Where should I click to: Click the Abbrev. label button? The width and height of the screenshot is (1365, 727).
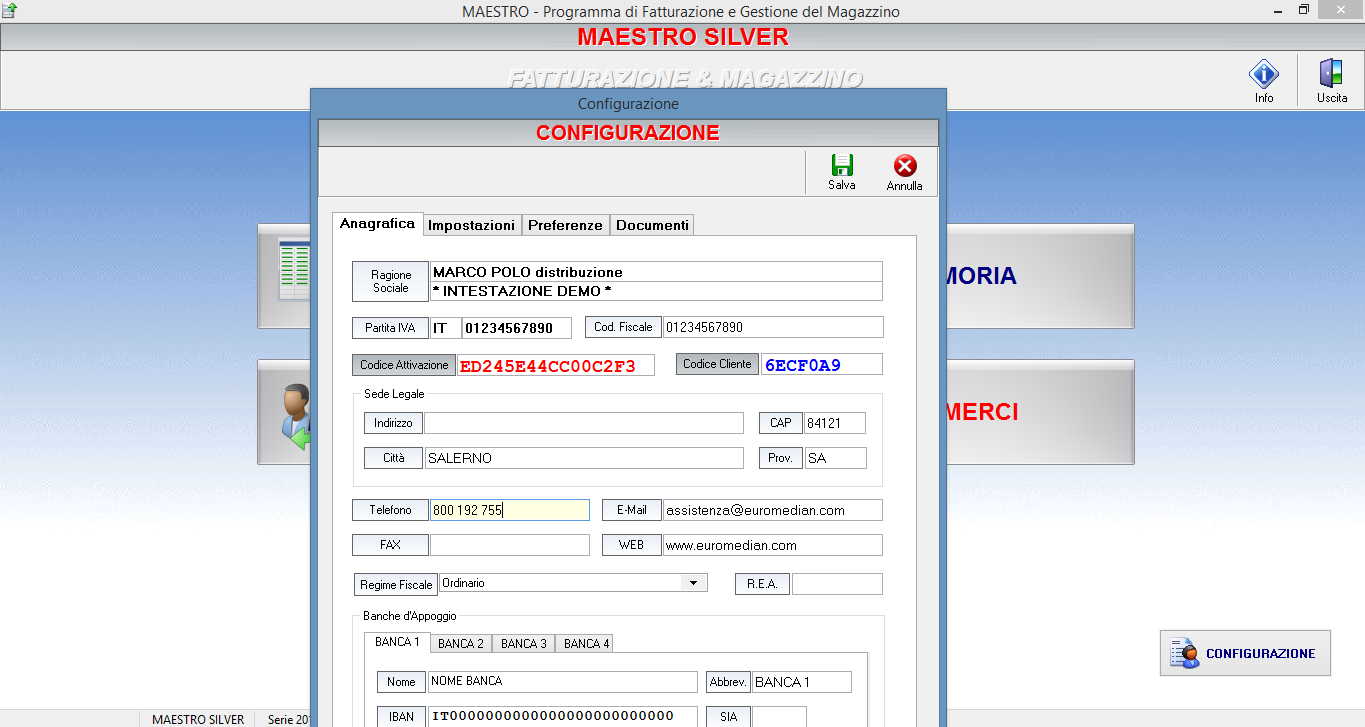point(728,682)
